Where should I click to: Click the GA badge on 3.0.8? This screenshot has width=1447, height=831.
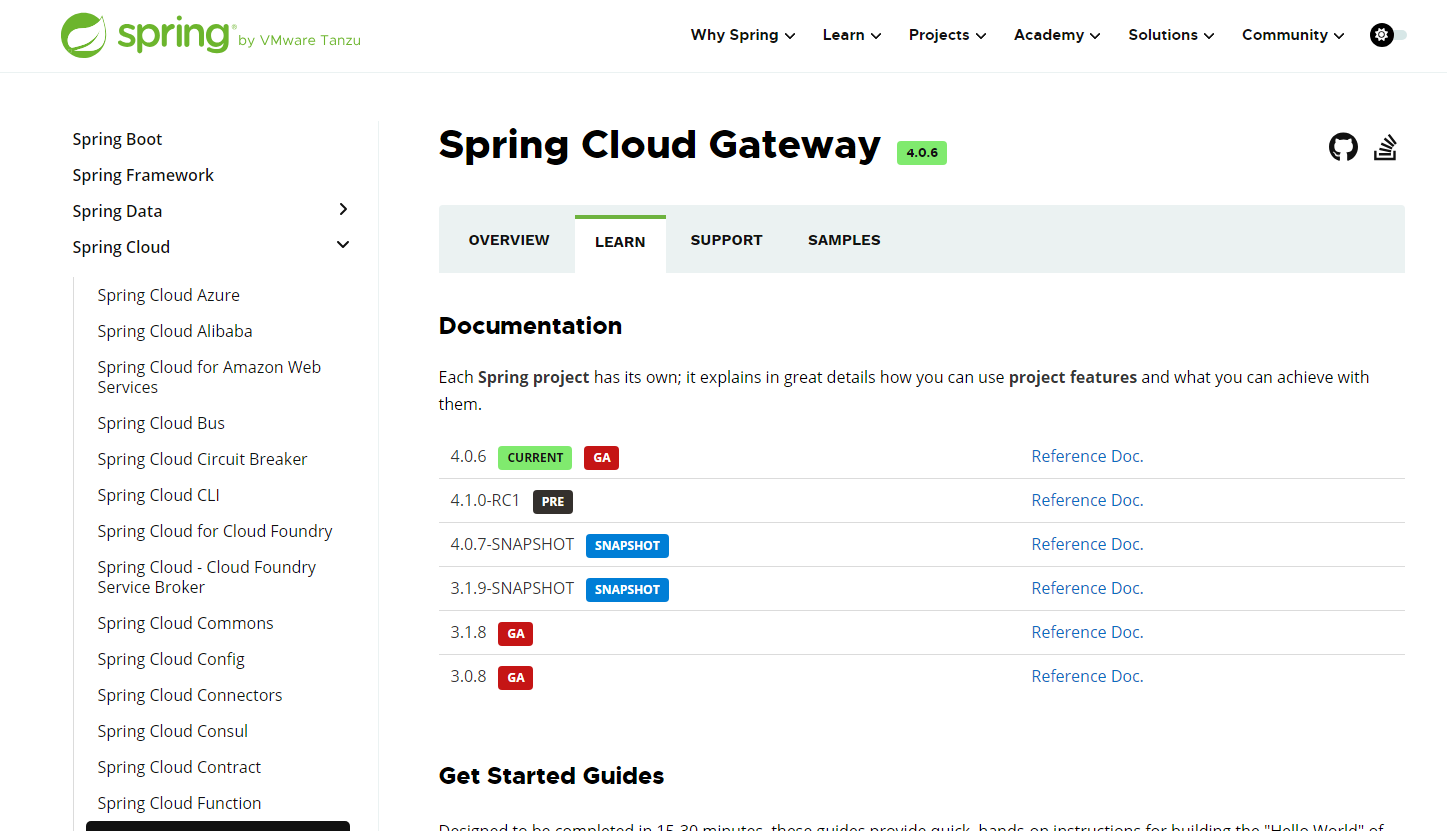(x=516, y=678)
